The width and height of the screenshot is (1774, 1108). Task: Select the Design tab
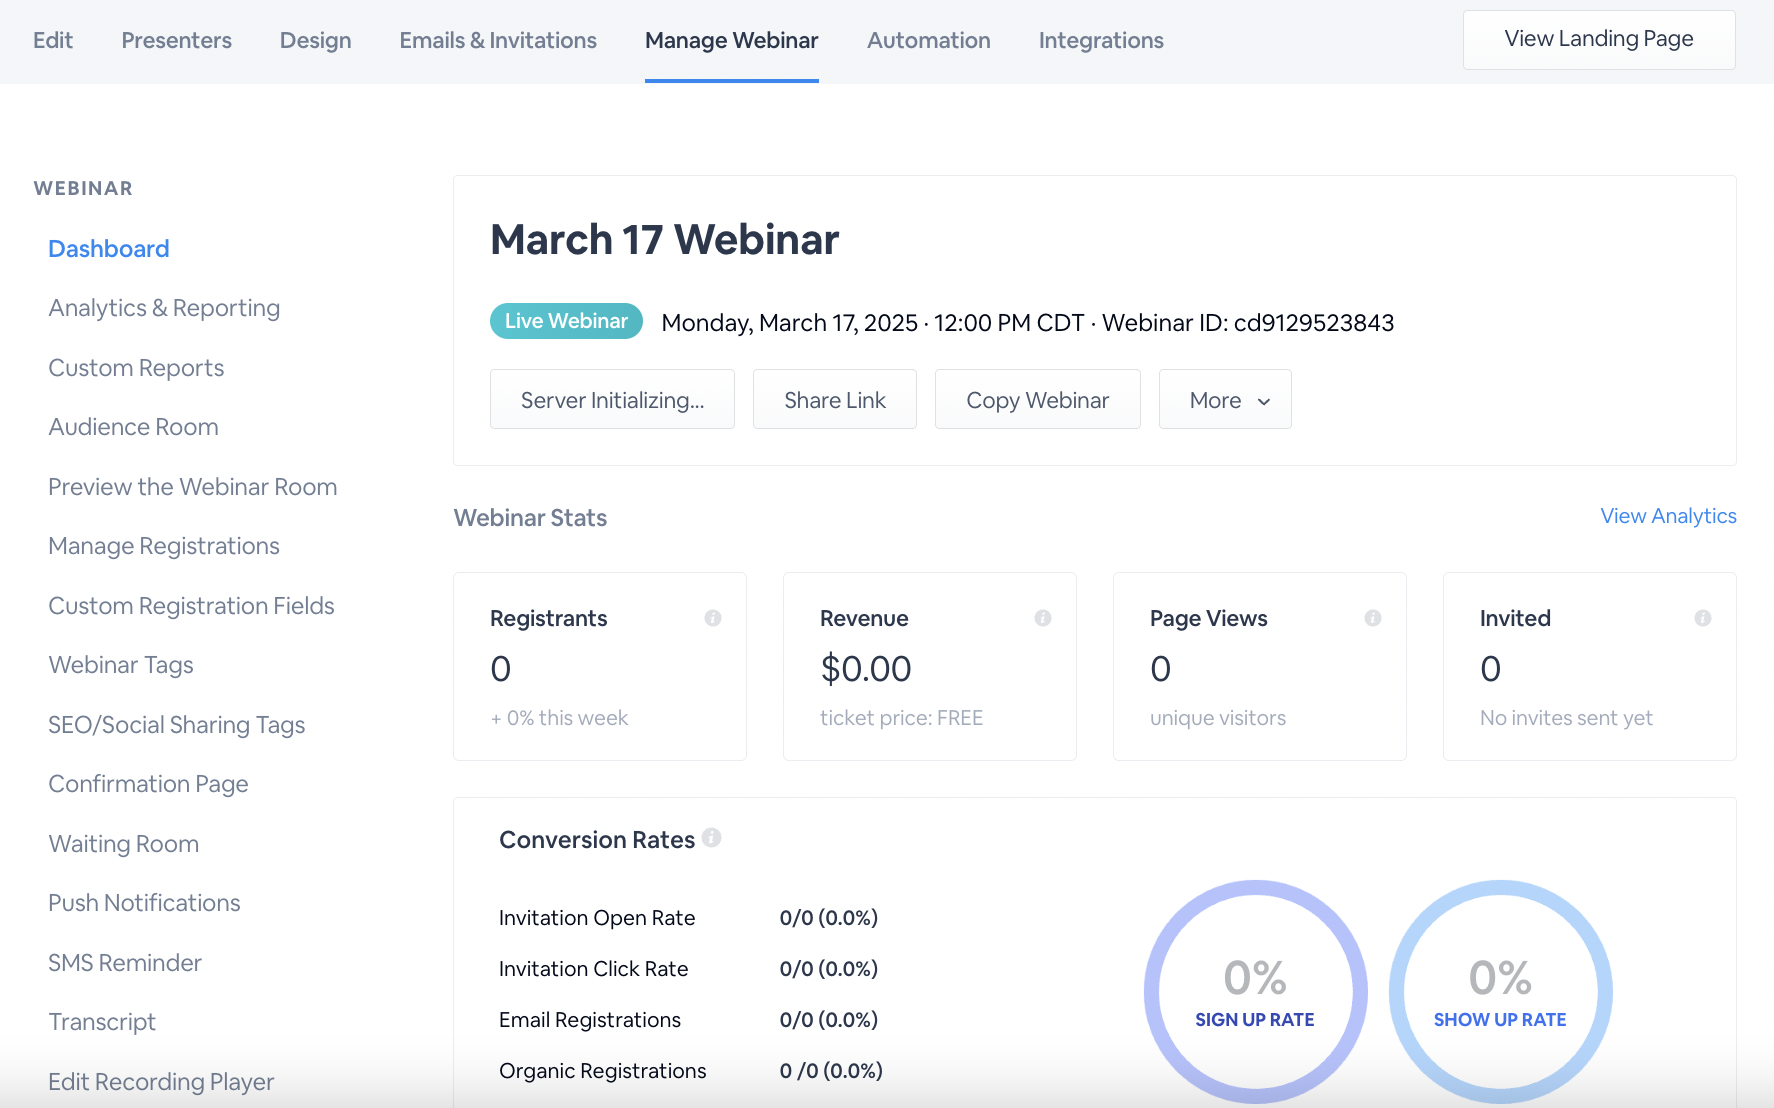click(x=315, y=40)
